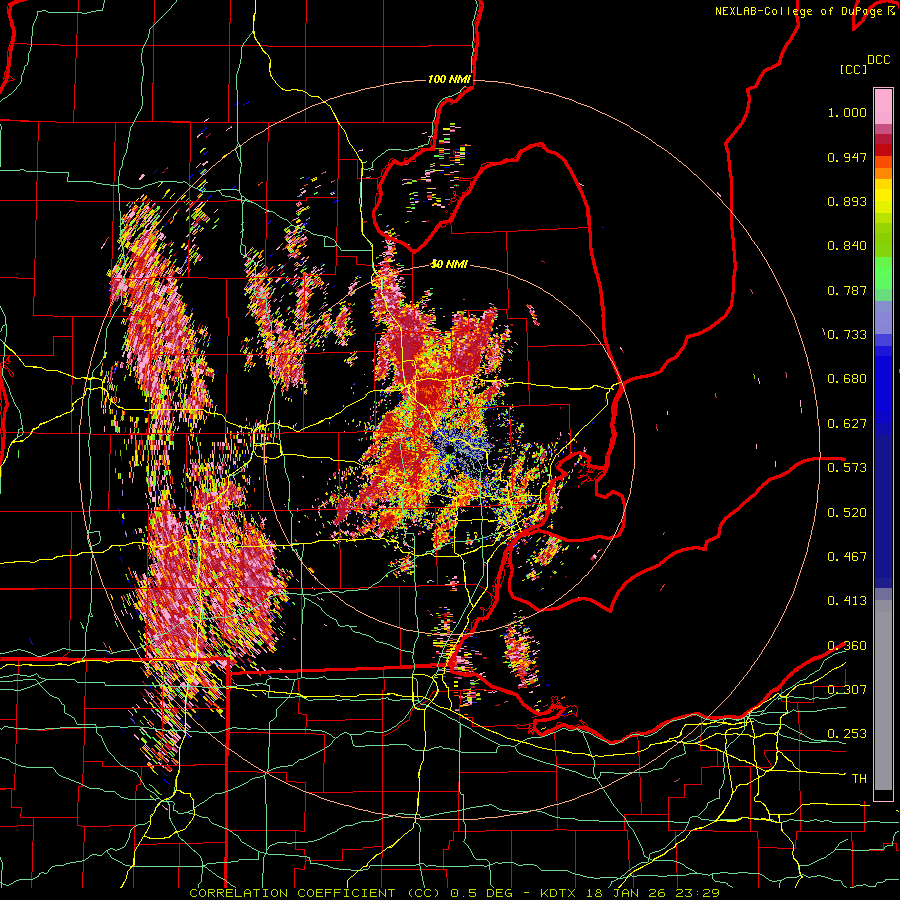Click the 100 NMI range ring label

pyautogui.click(x=449, y=79)
